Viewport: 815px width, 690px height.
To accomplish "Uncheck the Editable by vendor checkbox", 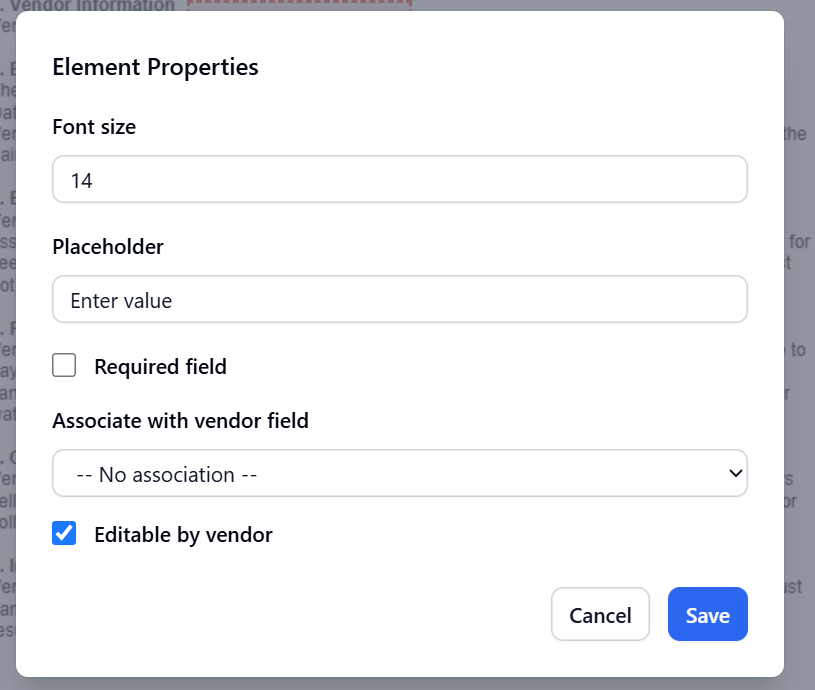I will tap(64, 534).
